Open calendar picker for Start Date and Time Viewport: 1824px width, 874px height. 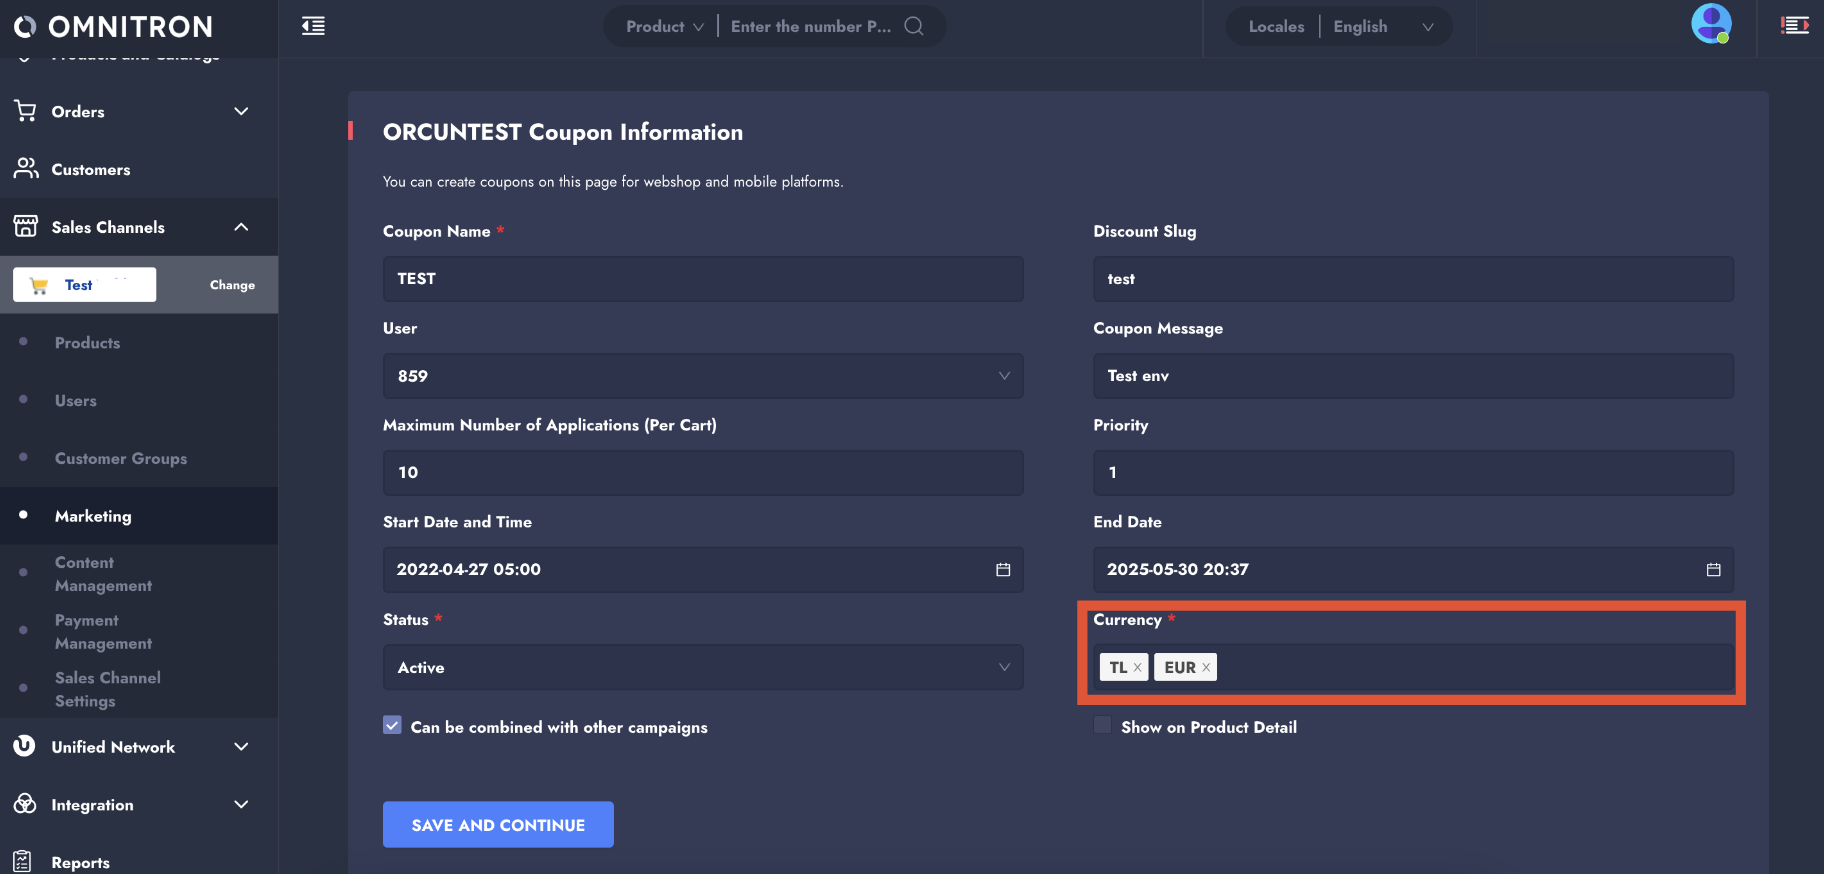tap(1003, 570)
